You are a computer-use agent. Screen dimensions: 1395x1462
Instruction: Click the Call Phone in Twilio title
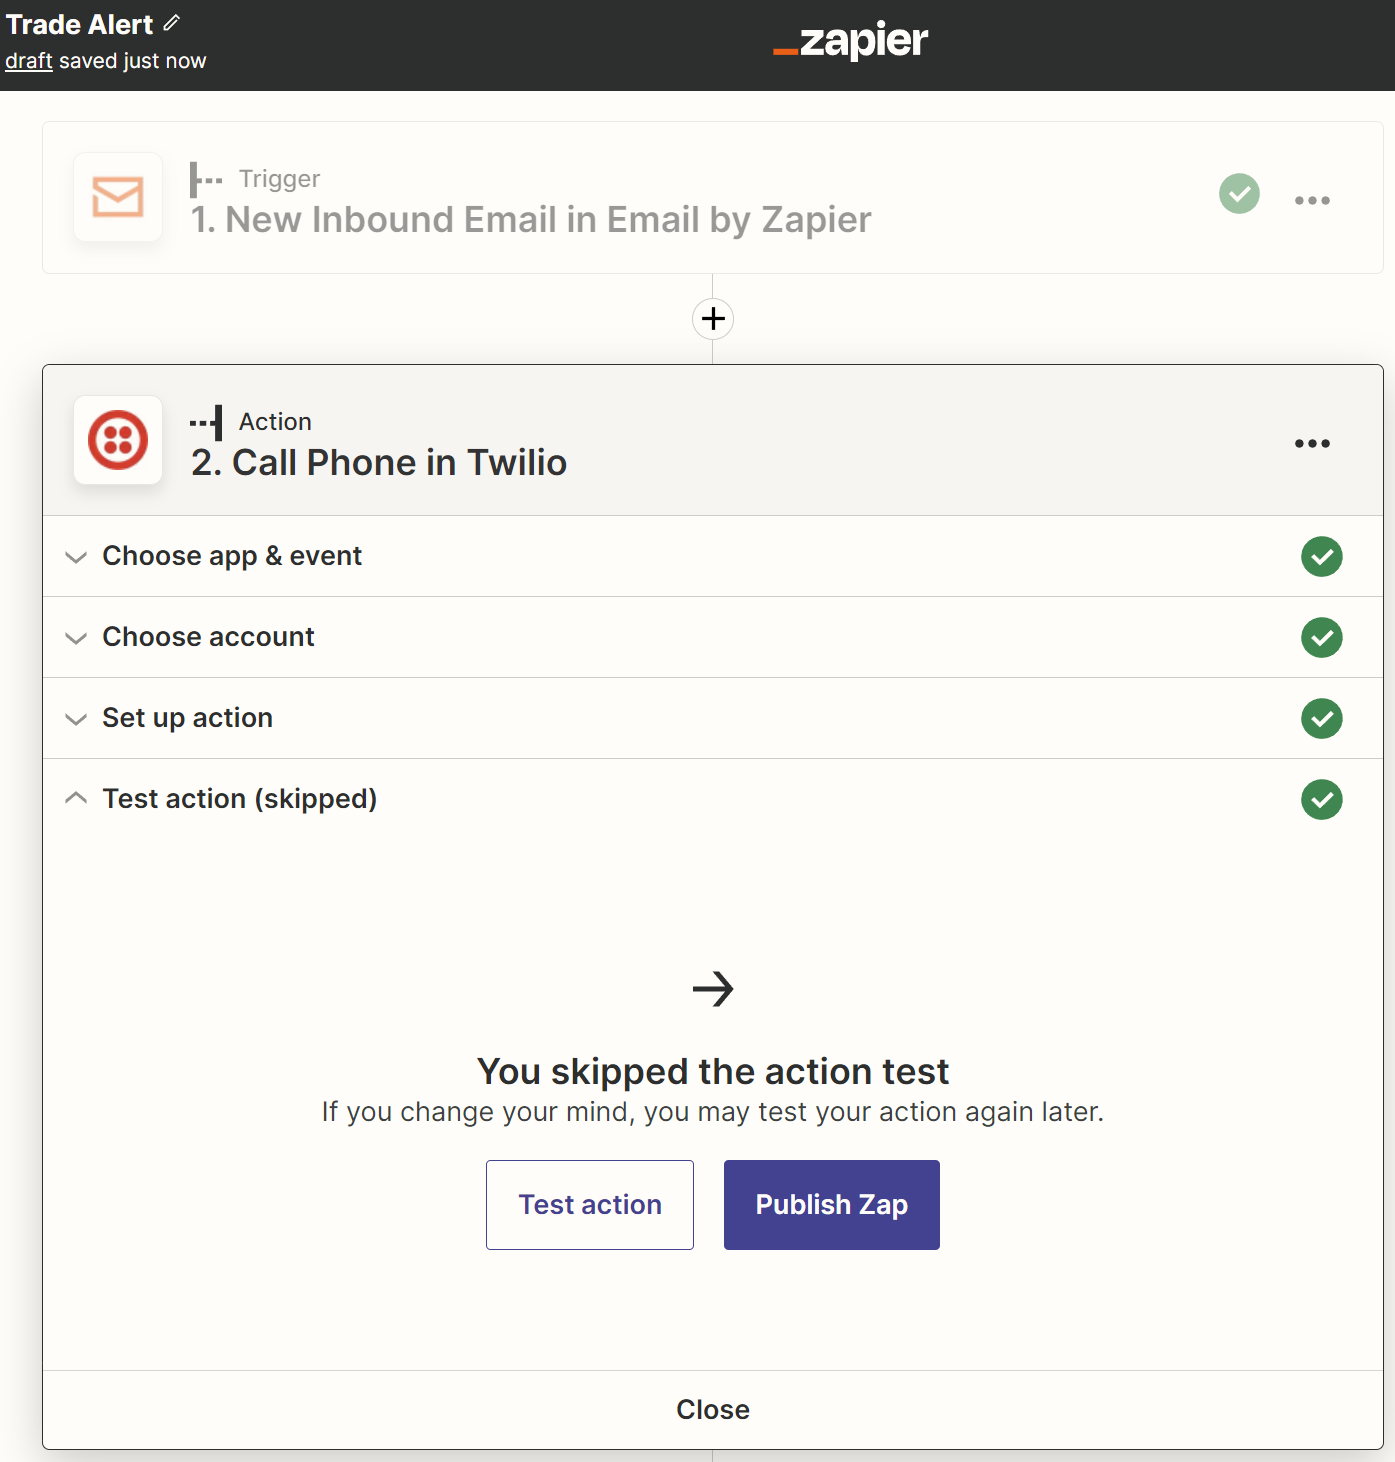pos(379,463)
